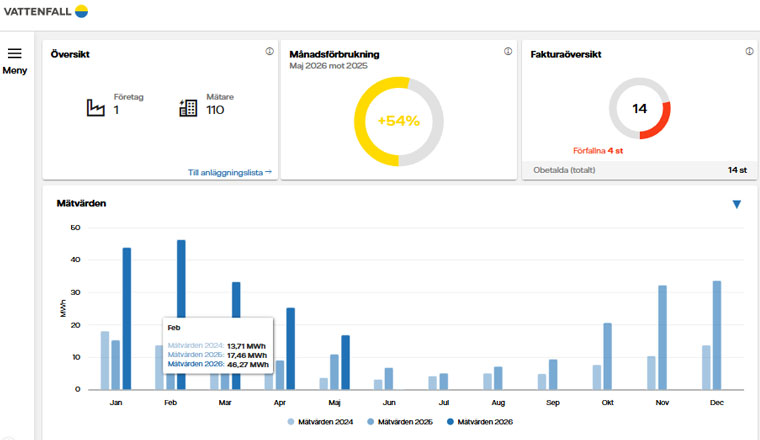Click the invoice donut showing 14
This screenshot has height=440, width=760.
640,109
